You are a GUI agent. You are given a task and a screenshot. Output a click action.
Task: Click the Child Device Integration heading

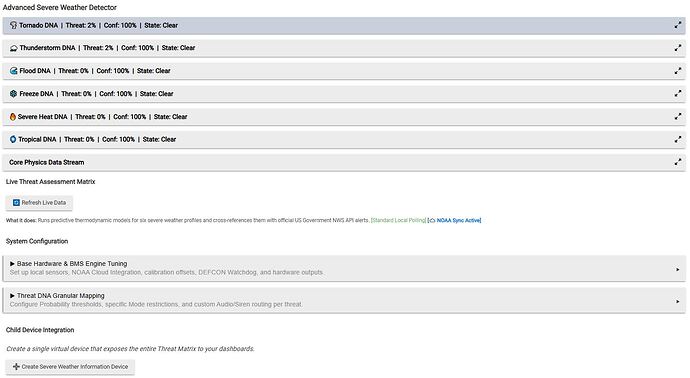40,330
